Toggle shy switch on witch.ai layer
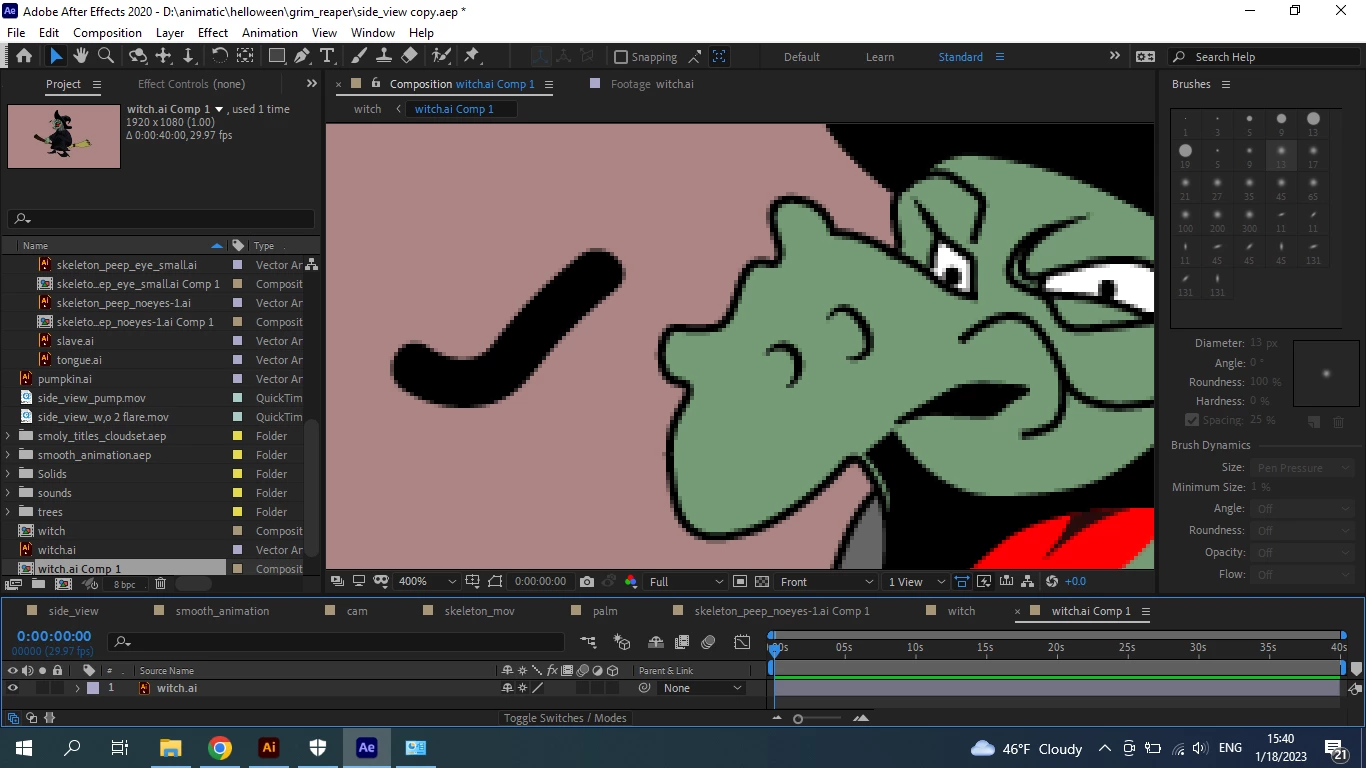 (x=508, y=688)
